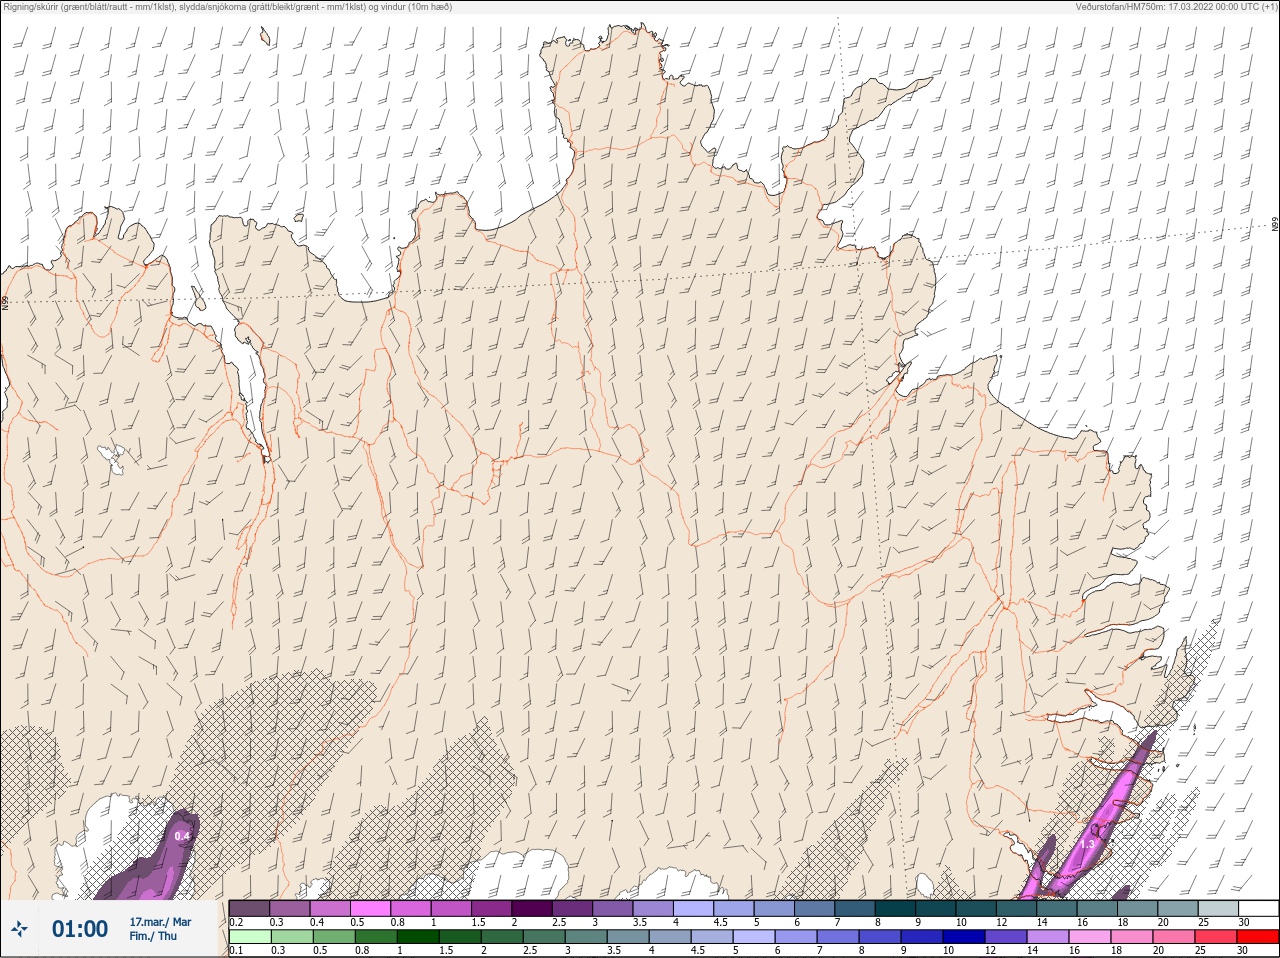The image size is (1280, 958).
Task: Click the 'Fim./ Thu' weekday label
Action: click(153, 936)
